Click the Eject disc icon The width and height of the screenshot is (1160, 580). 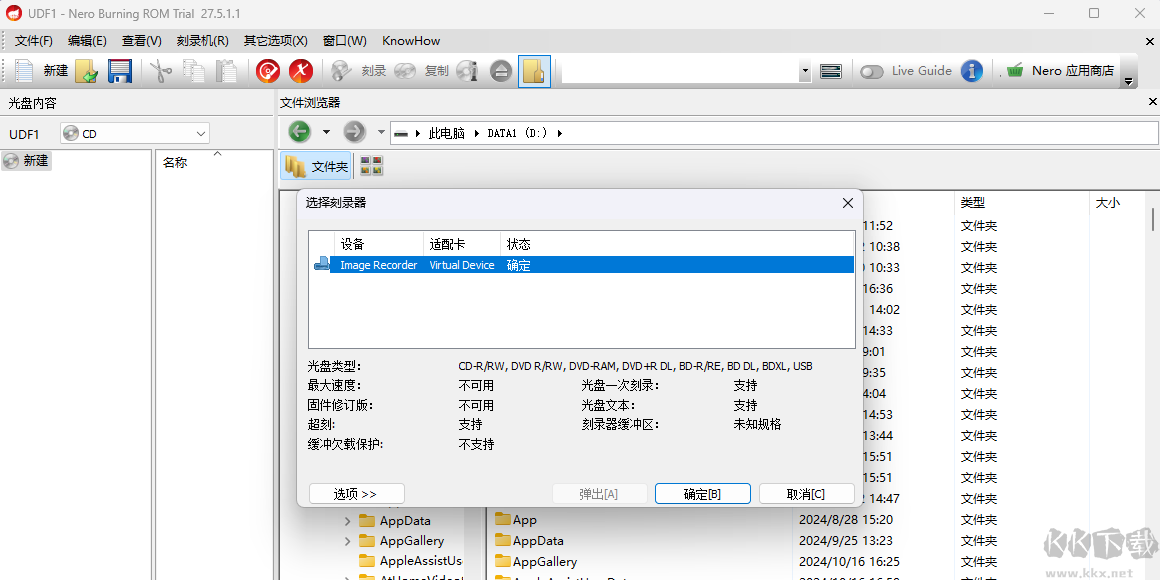pyautogui.click(x=501, y=71)
